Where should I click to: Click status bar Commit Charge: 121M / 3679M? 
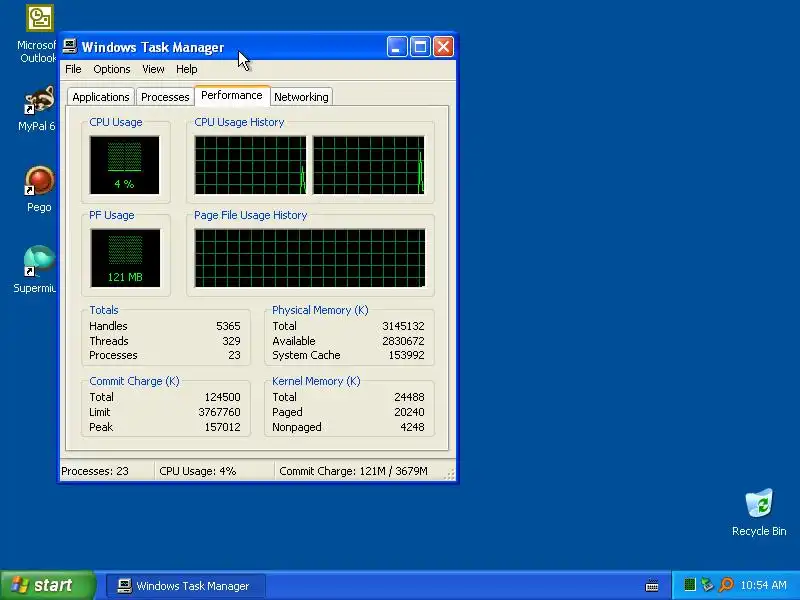[x=353, y=471]
